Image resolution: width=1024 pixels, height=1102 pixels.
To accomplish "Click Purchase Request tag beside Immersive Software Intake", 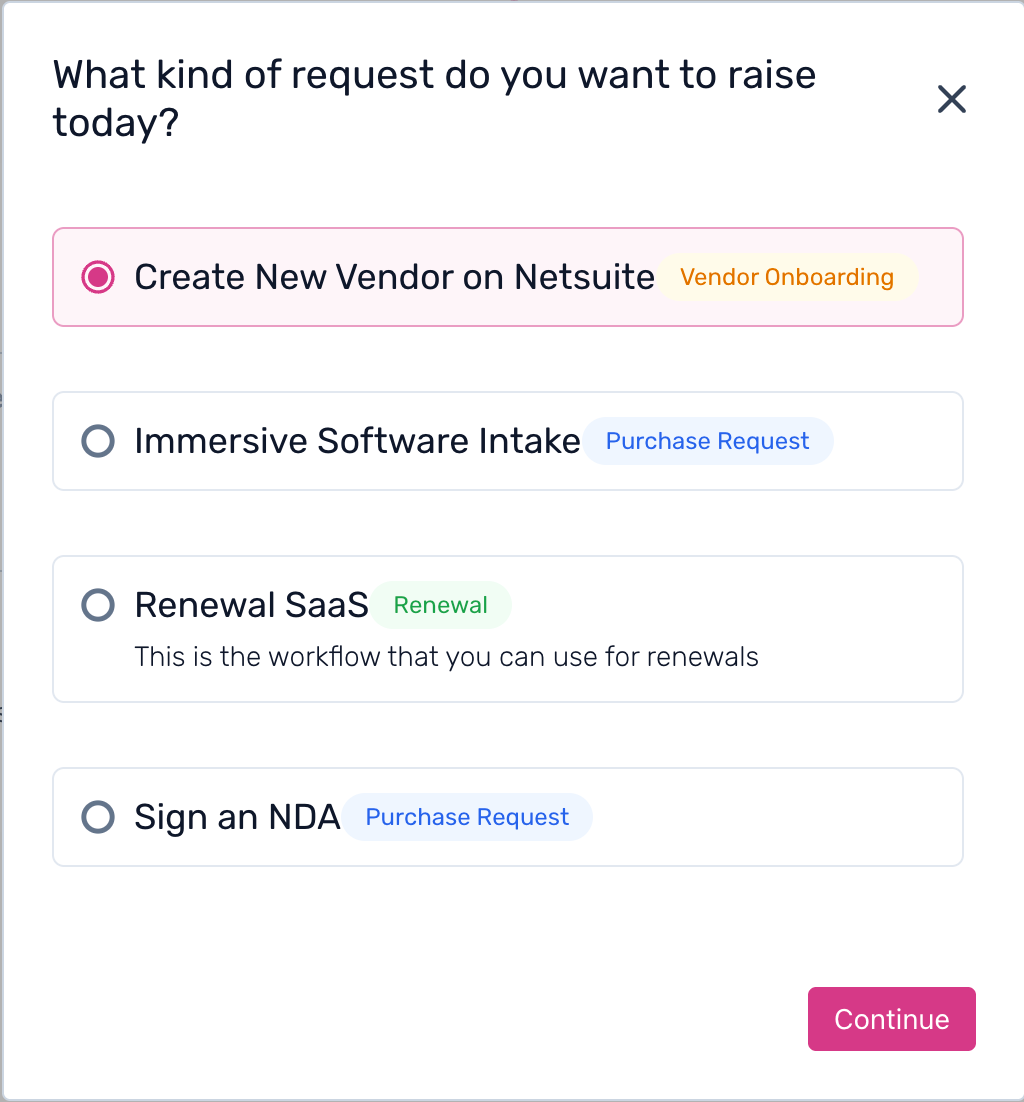I will [x=707, y=441].
